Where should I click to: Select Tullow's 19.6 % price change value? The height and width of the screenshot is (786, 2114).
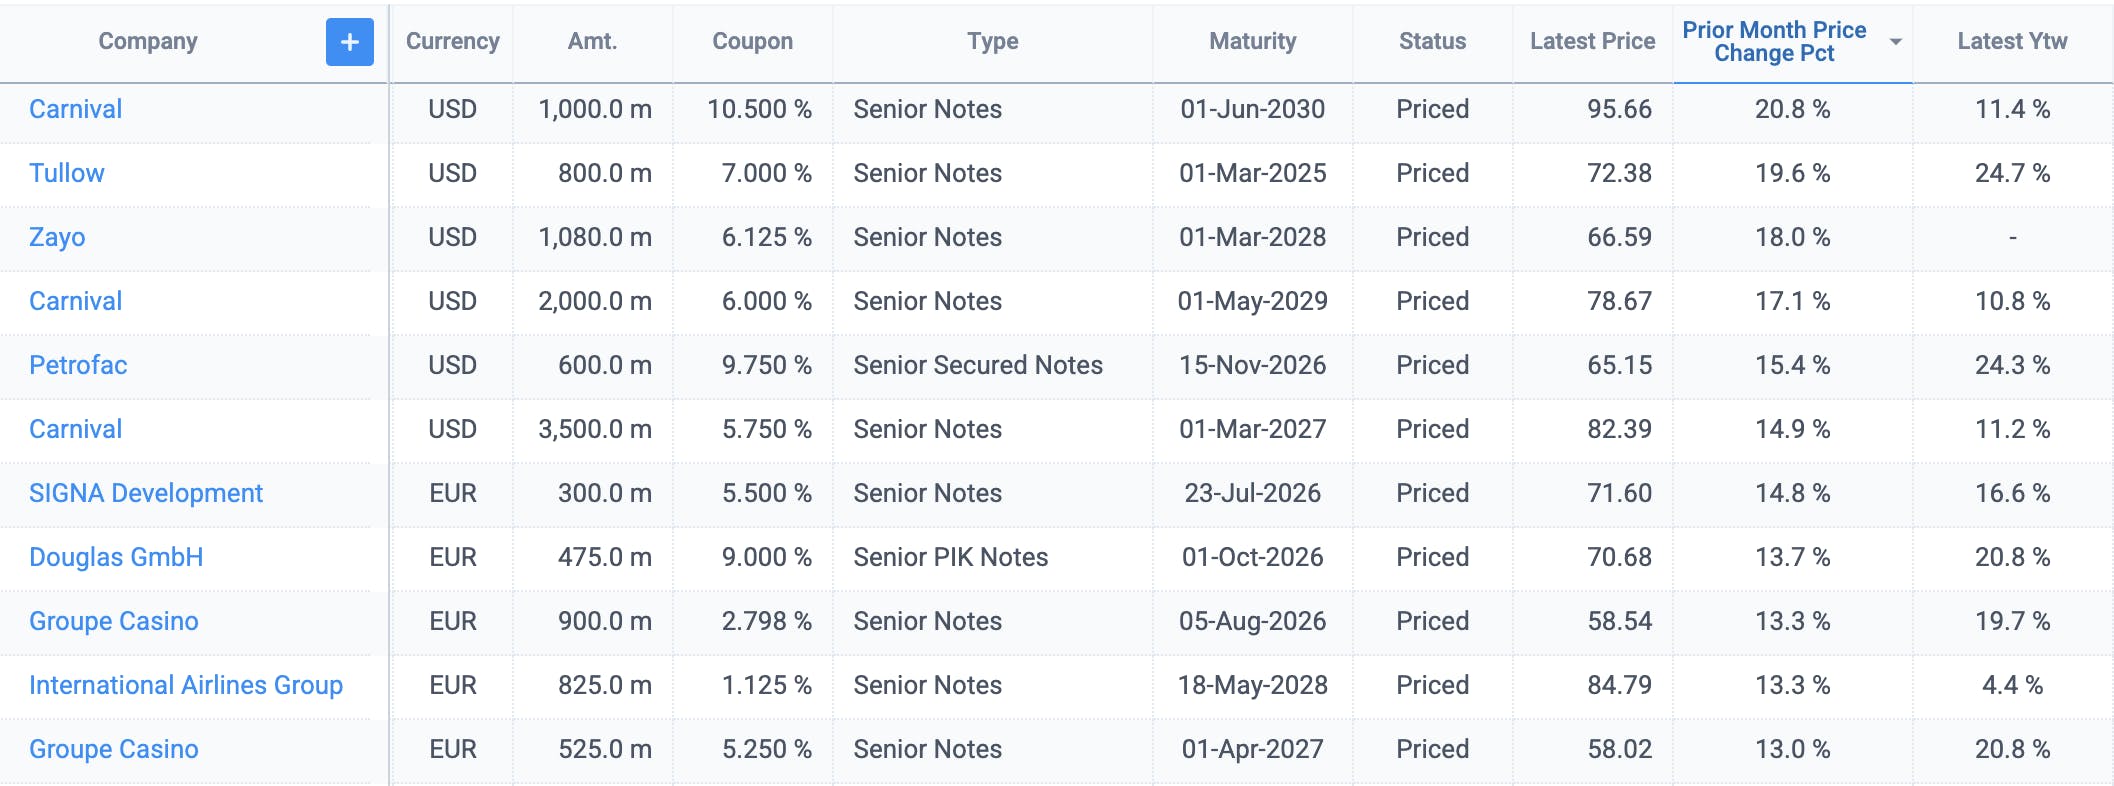point(1793,173)
